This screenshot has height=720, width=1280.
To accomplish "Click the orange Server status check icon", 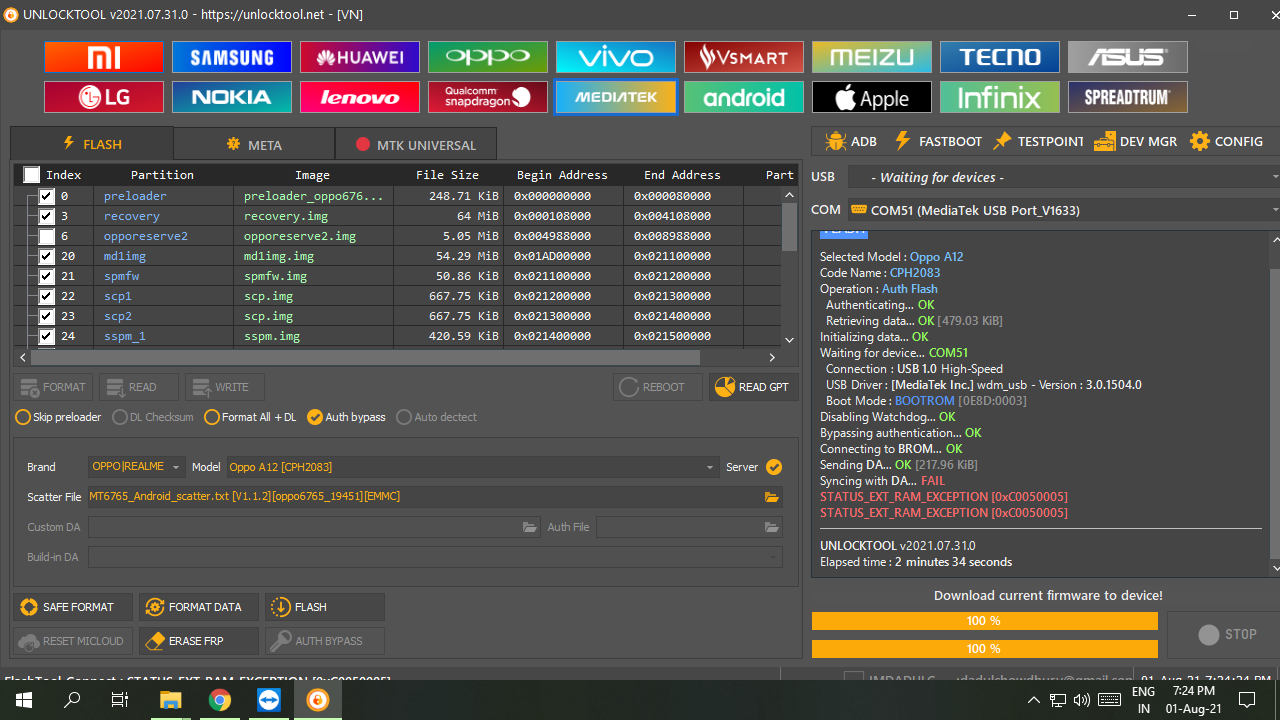I will [x=774, y=467].
